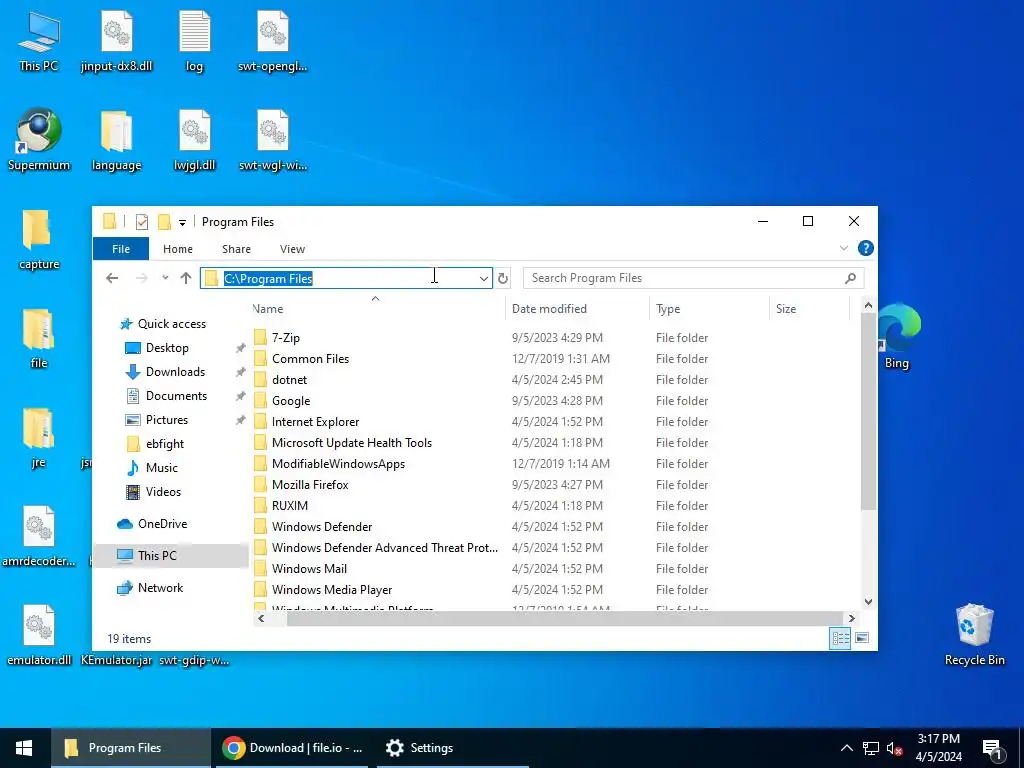1024x768 pixels.
Task: Open the Share ribbon tab
Action: [236, 249]
